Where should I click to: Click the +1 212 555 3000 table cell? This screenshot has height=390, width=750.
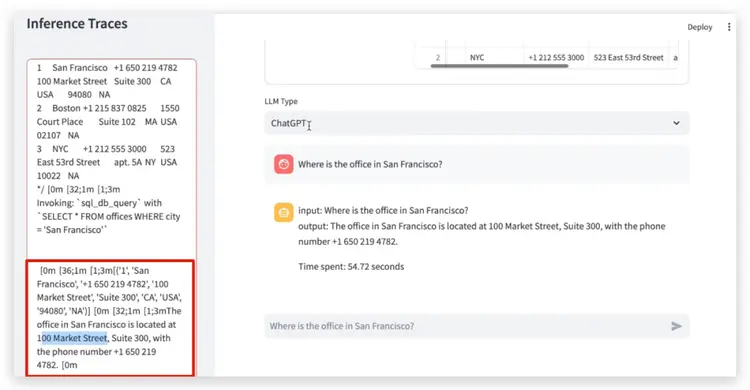click(x=556, y=57)
